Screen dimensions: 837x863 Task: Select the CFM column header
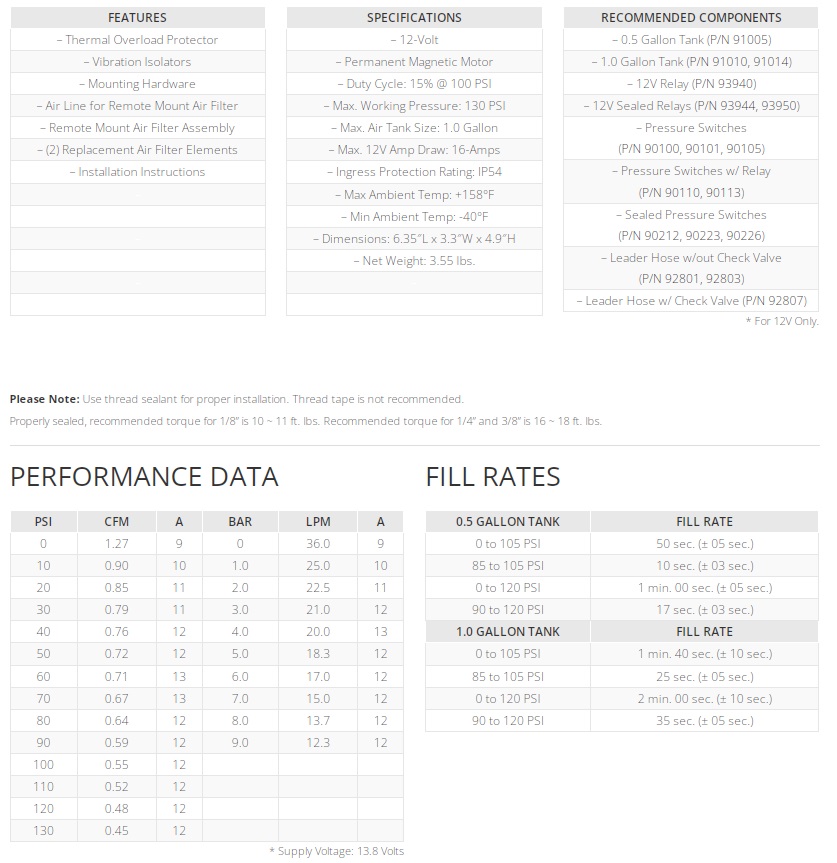tap(117, 522)
